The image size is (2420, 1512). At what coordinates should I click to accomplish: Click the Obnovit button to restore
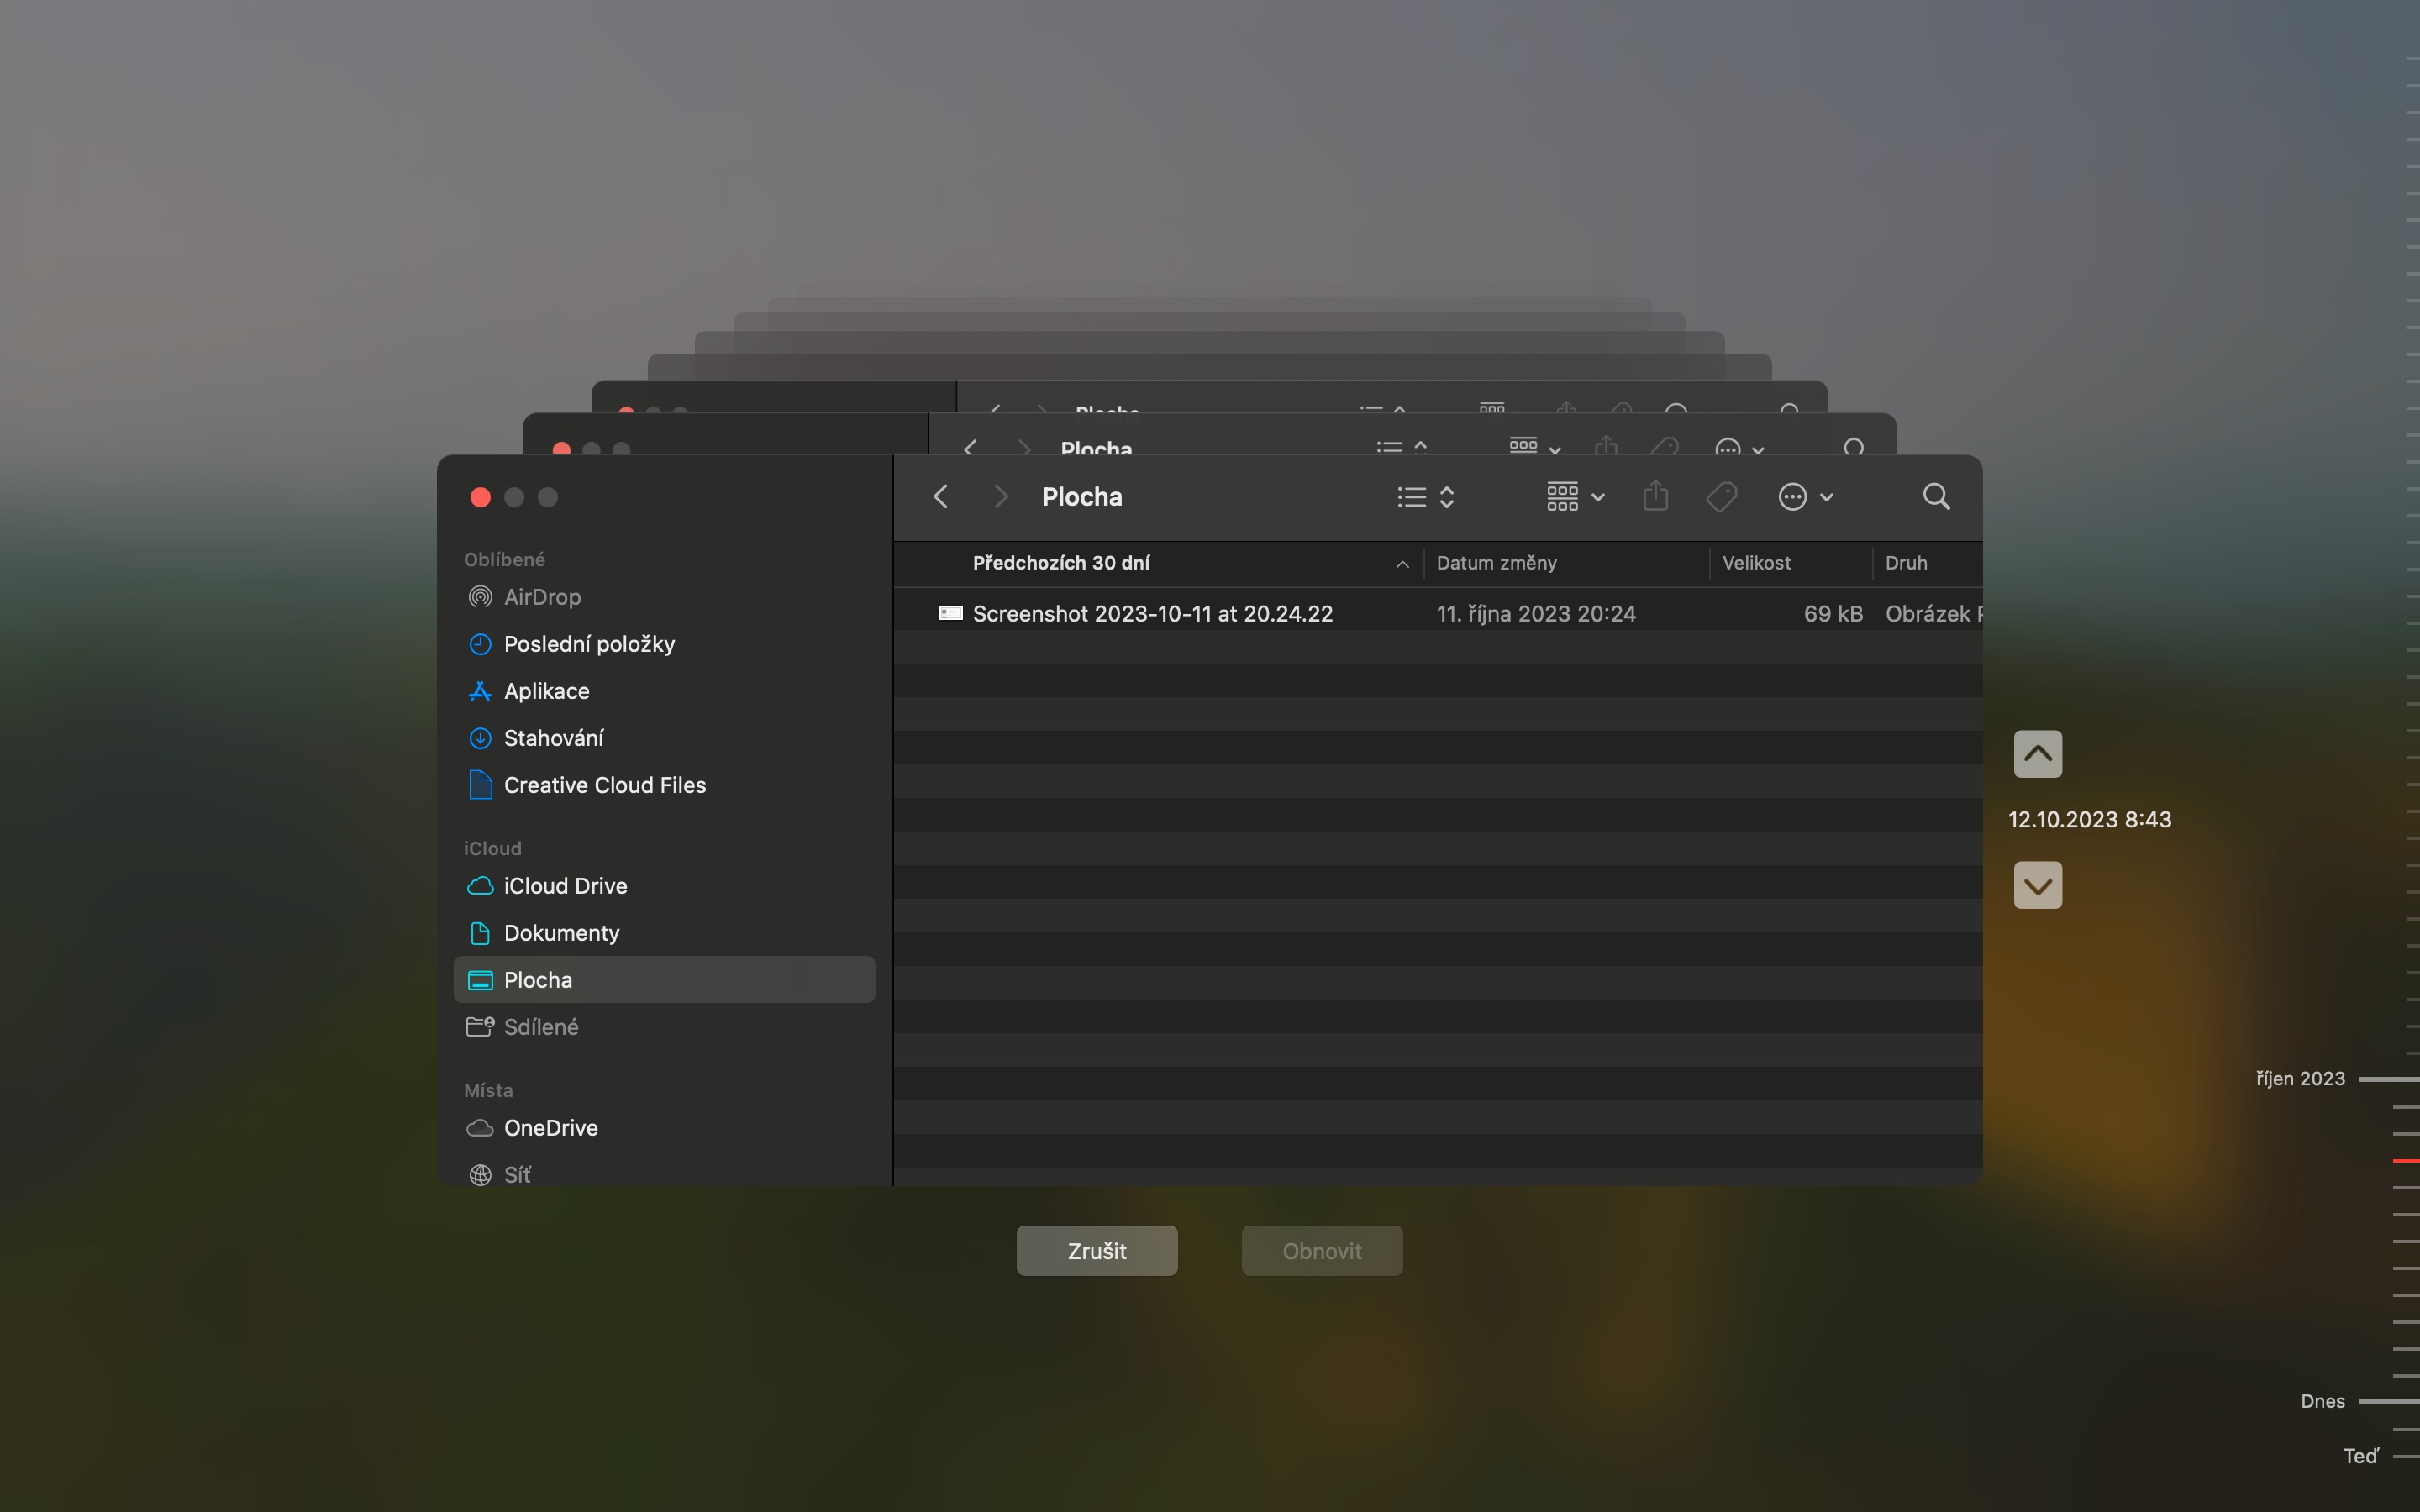coord(1320,1250)
